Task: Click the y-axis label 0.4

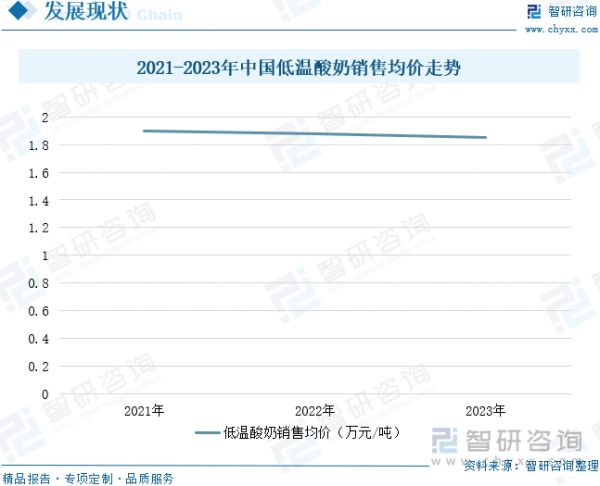Action: pyautogui.click(x=39, y=339)
